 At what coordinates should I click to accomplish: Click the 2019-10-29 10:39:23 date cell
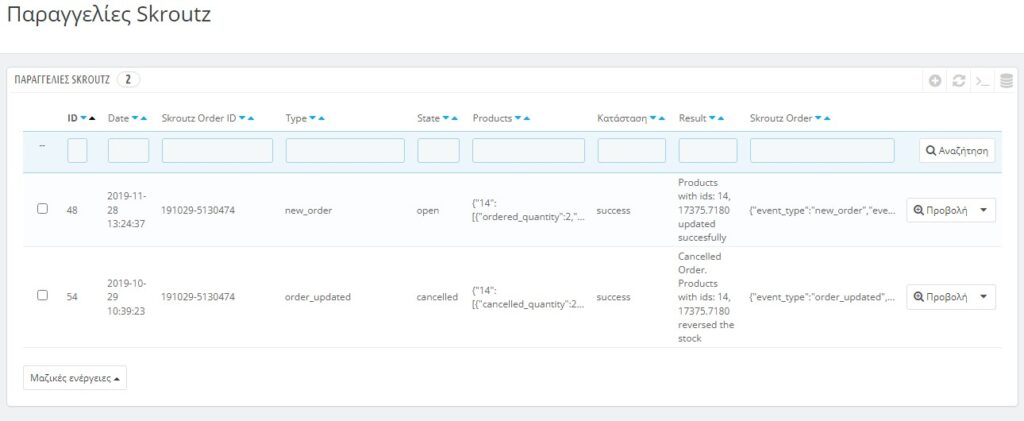point(127,297)
